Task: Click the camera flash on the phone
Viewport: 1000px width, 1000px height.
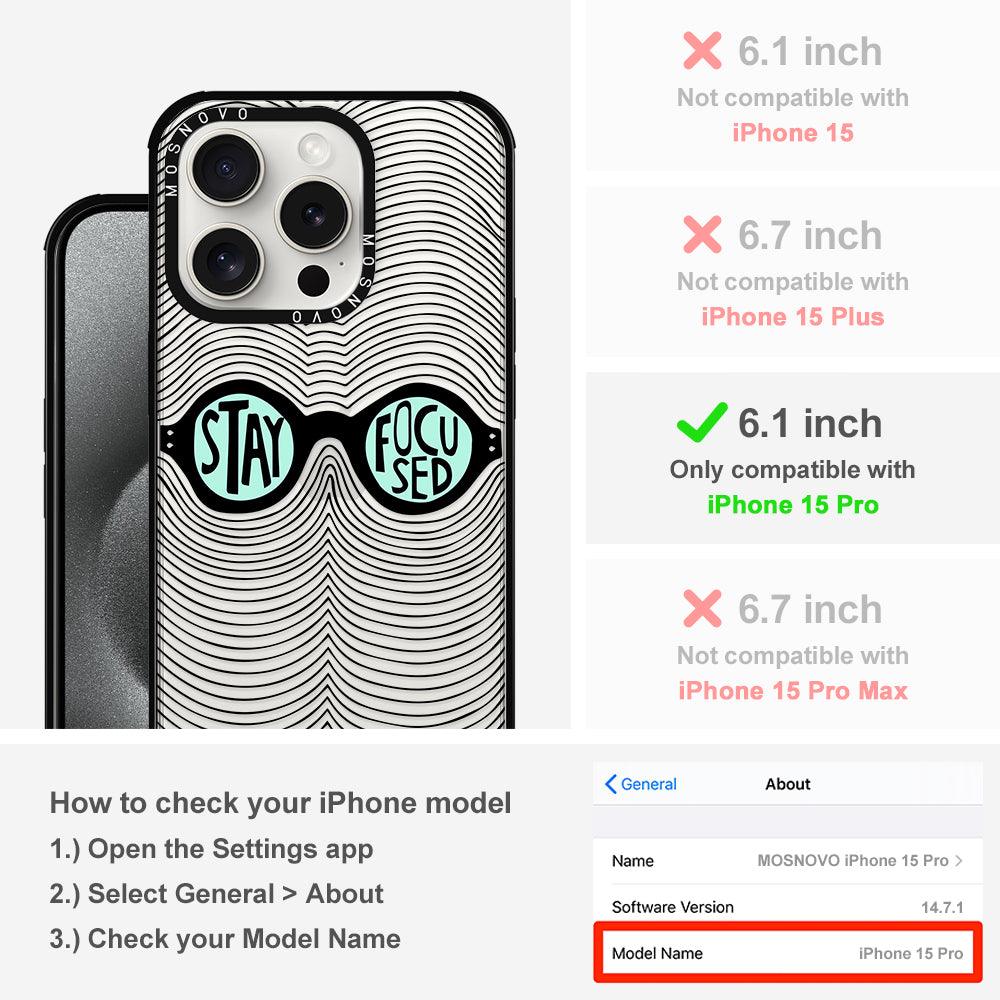Action: (314, 149)
